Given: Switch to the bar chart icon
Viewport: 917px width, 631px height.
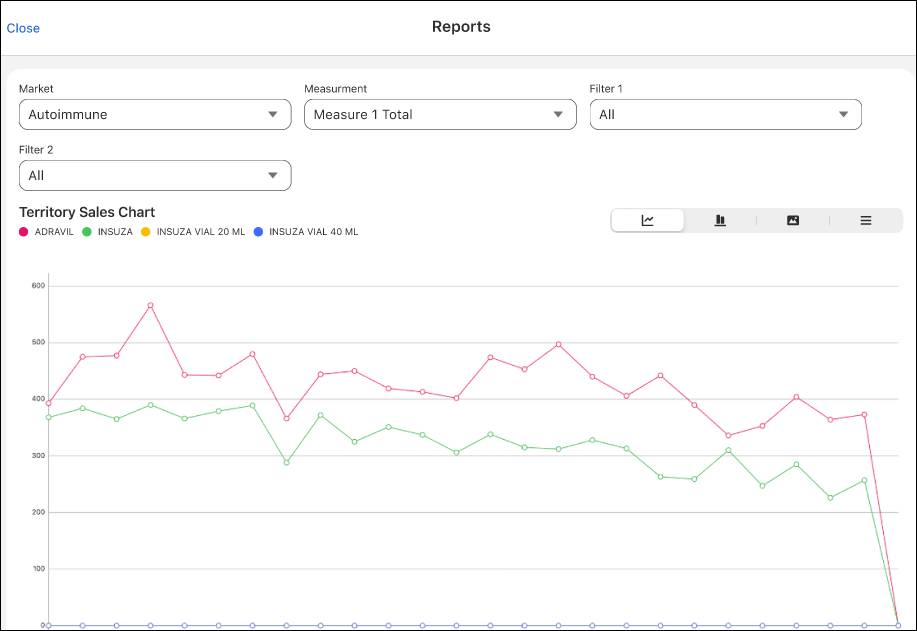Looking at the screenshot, I should pos(720,220).
